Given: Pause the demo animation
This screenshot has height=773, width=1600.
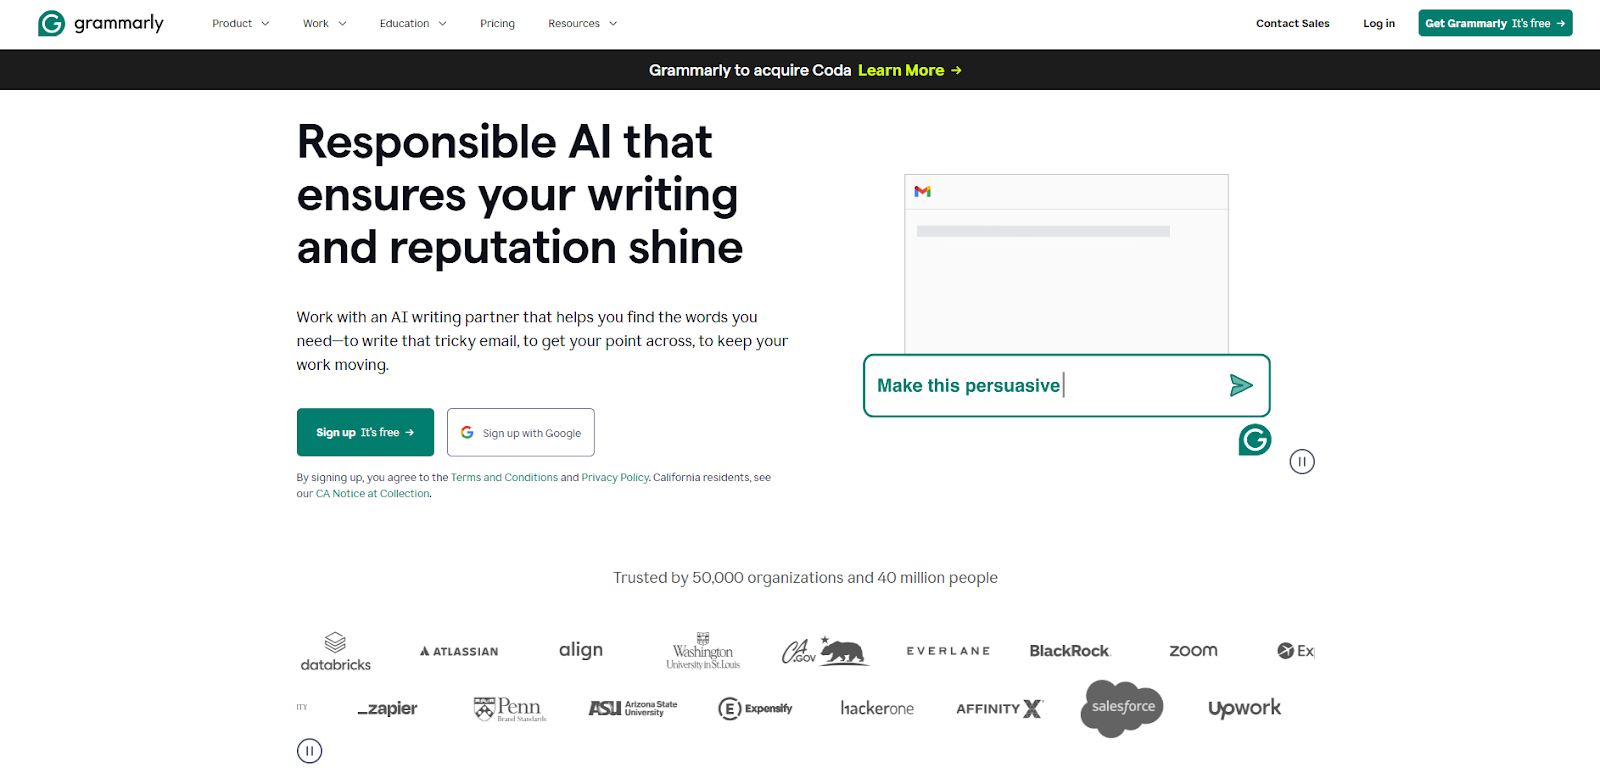Looking at the screenshot, I should [1302, 461].
